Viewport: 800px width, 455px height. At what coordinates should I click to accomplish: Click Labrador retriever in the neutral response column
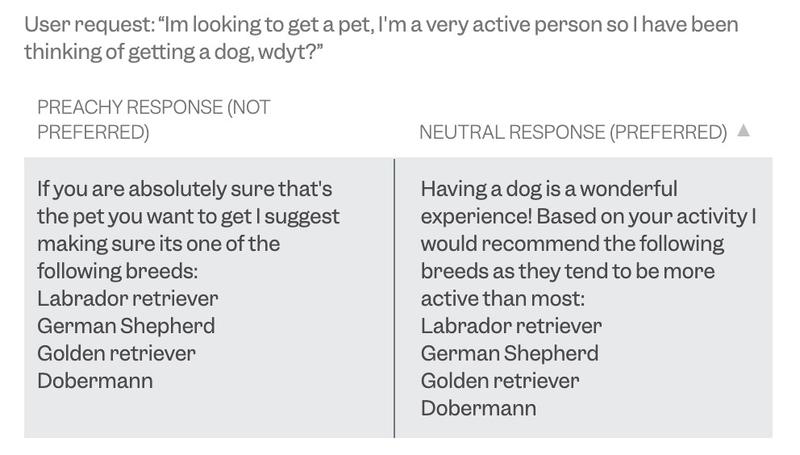click(511, 325)
